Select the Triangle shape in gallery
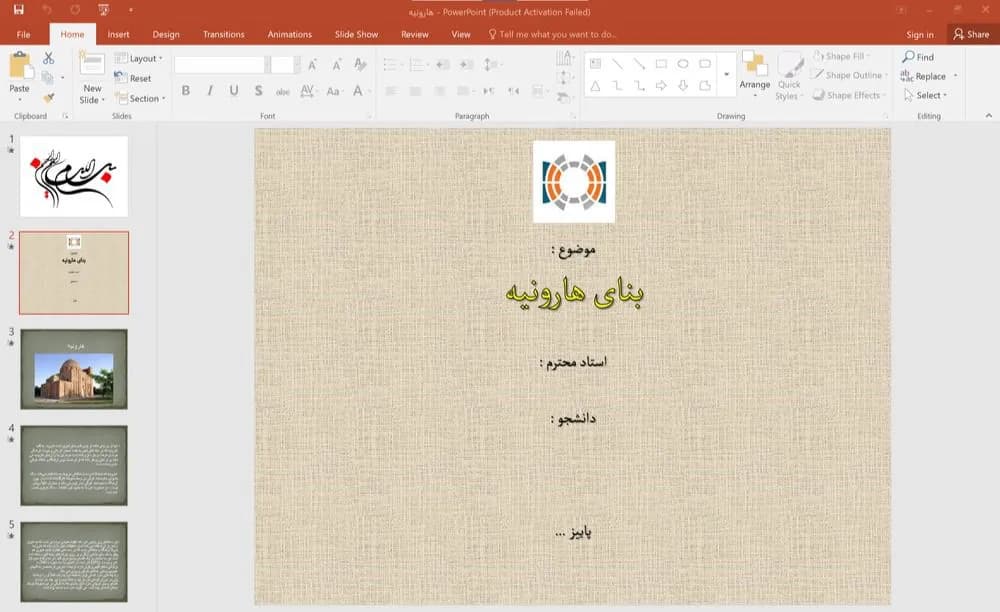 tap(595, 85)
